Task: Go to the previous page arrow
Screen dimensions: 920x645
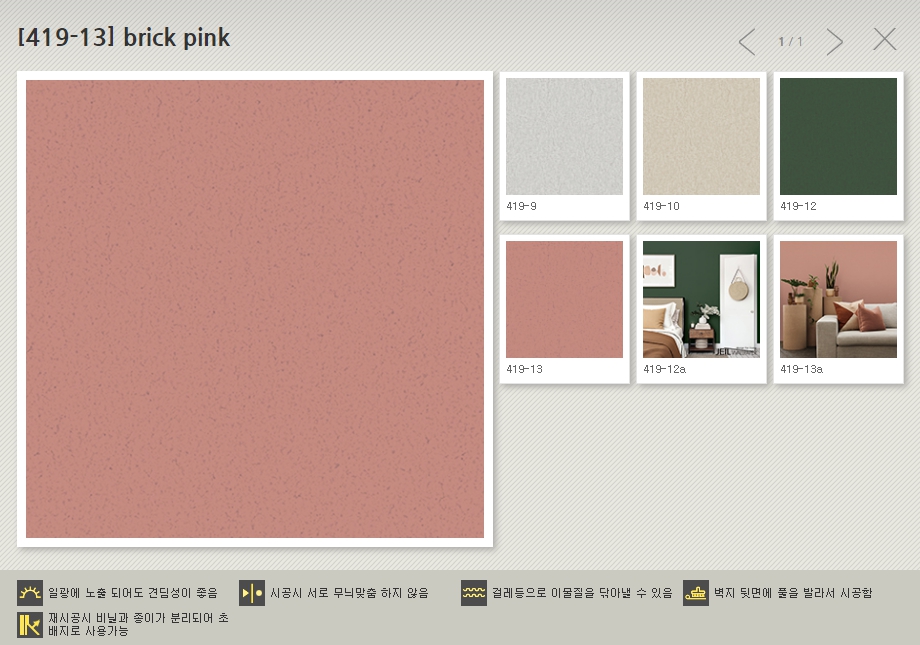Action: [747, 42]
